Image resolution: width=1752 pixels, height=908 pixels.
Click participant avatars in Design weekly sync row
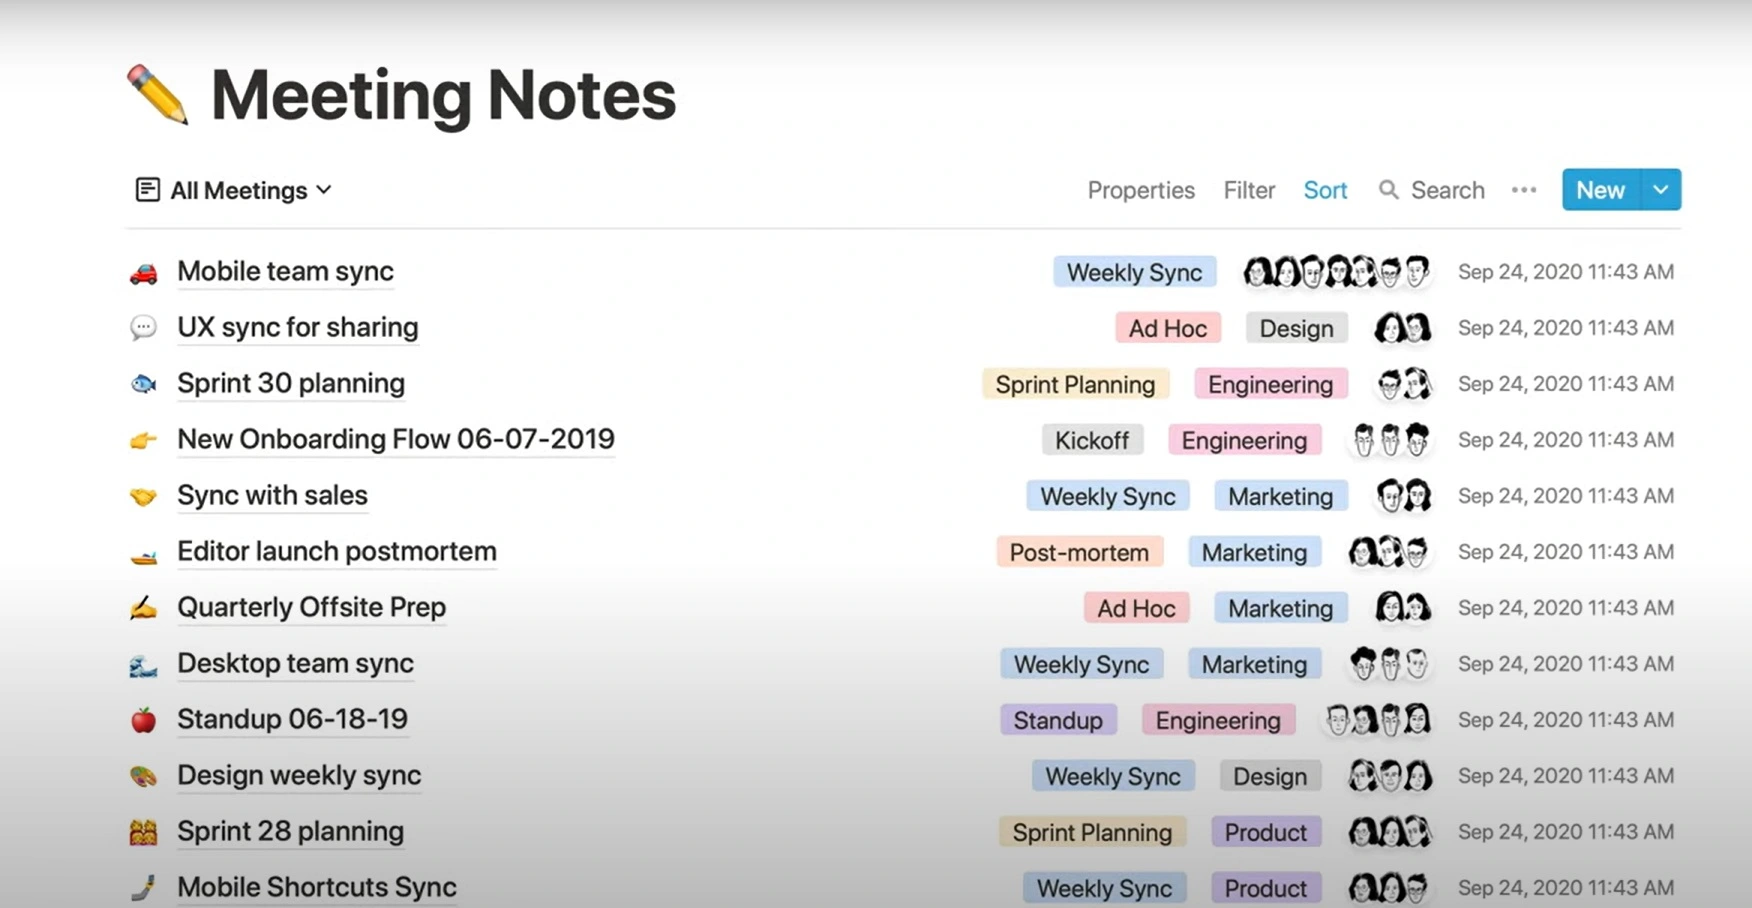coord(1389,775)
